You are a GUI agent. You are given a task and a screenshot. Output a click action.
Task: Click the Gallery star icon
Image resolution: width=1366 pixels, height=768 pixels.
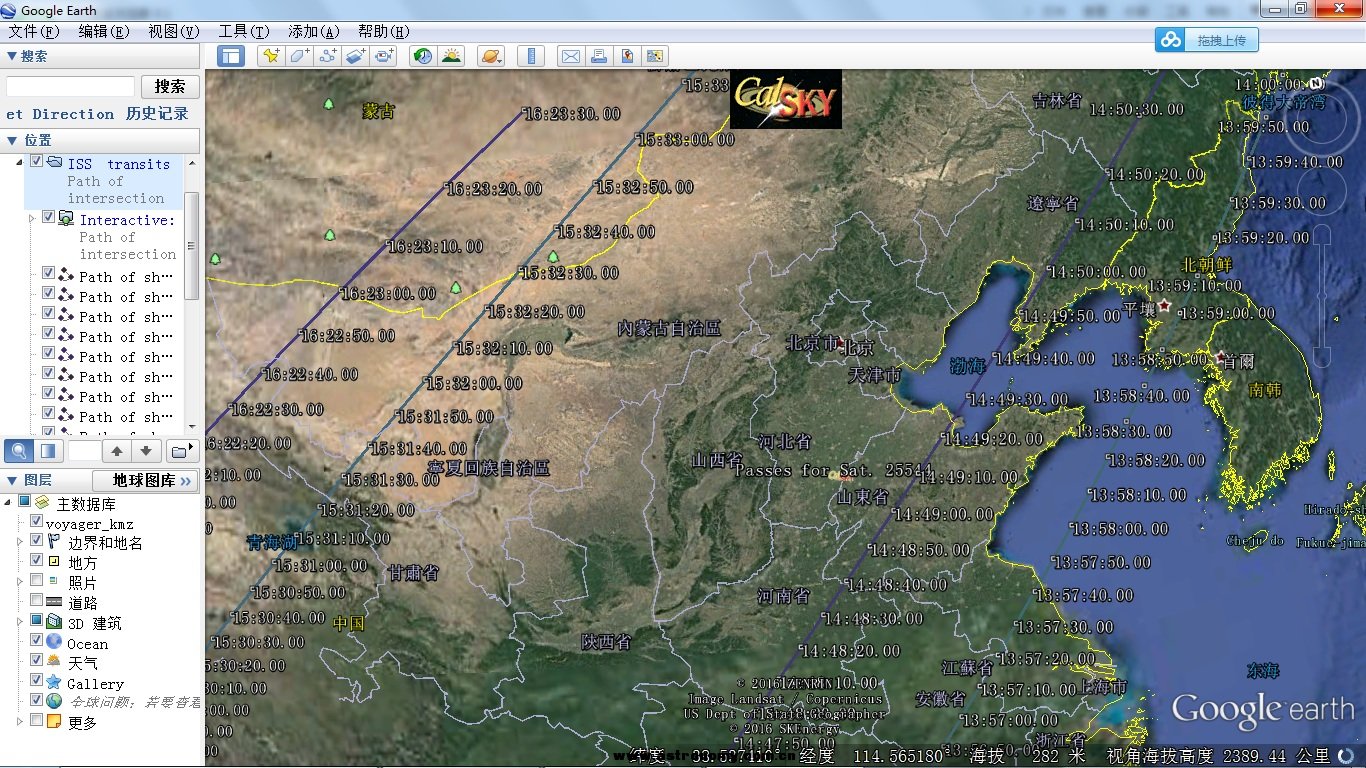pos(54,682)
